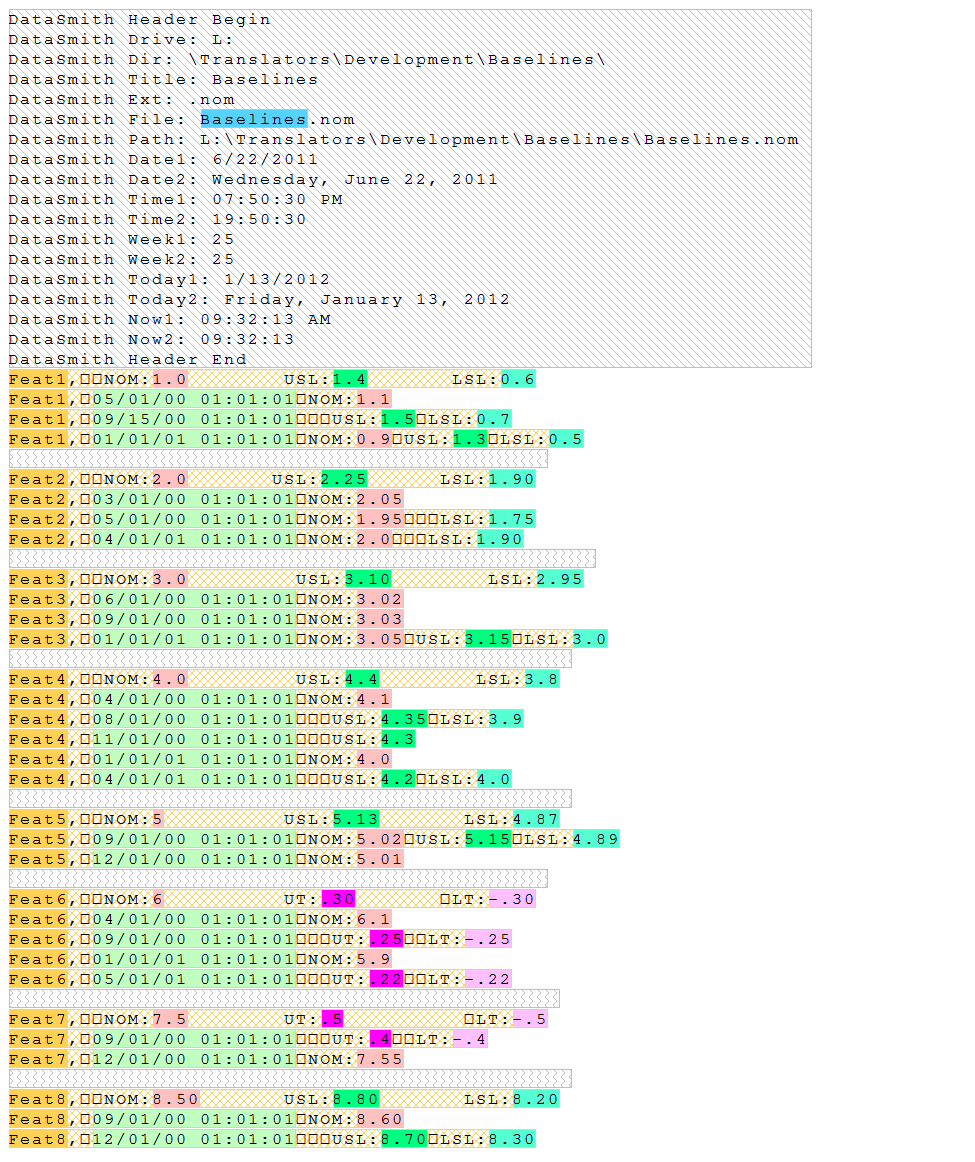The image size is (975, 1162).
Task: Select the Feat3 USL value 3.15
Action: tap(488, 639)
